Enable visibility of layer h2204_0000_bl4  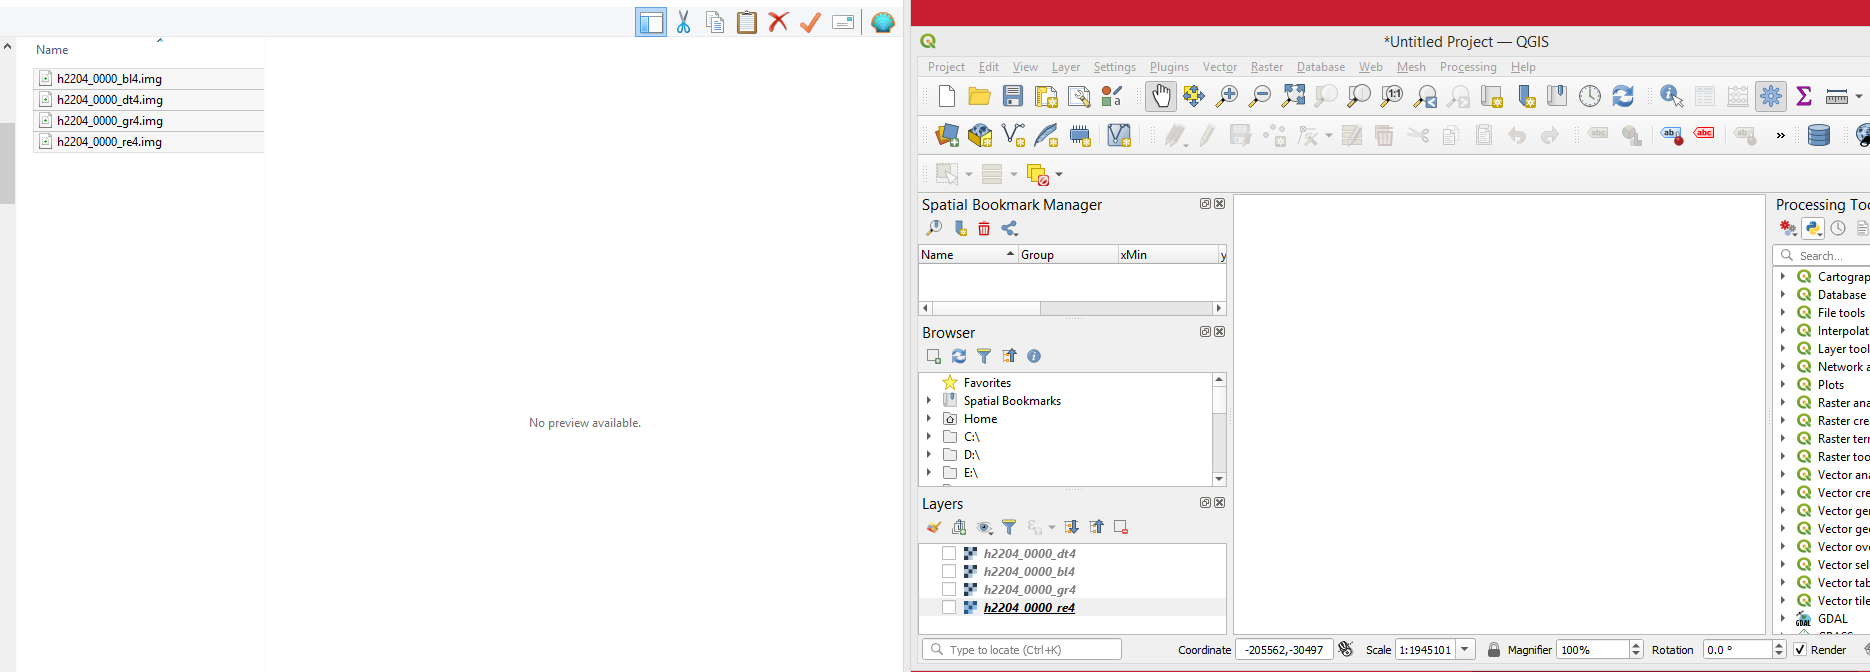click(x=949, y=571)
